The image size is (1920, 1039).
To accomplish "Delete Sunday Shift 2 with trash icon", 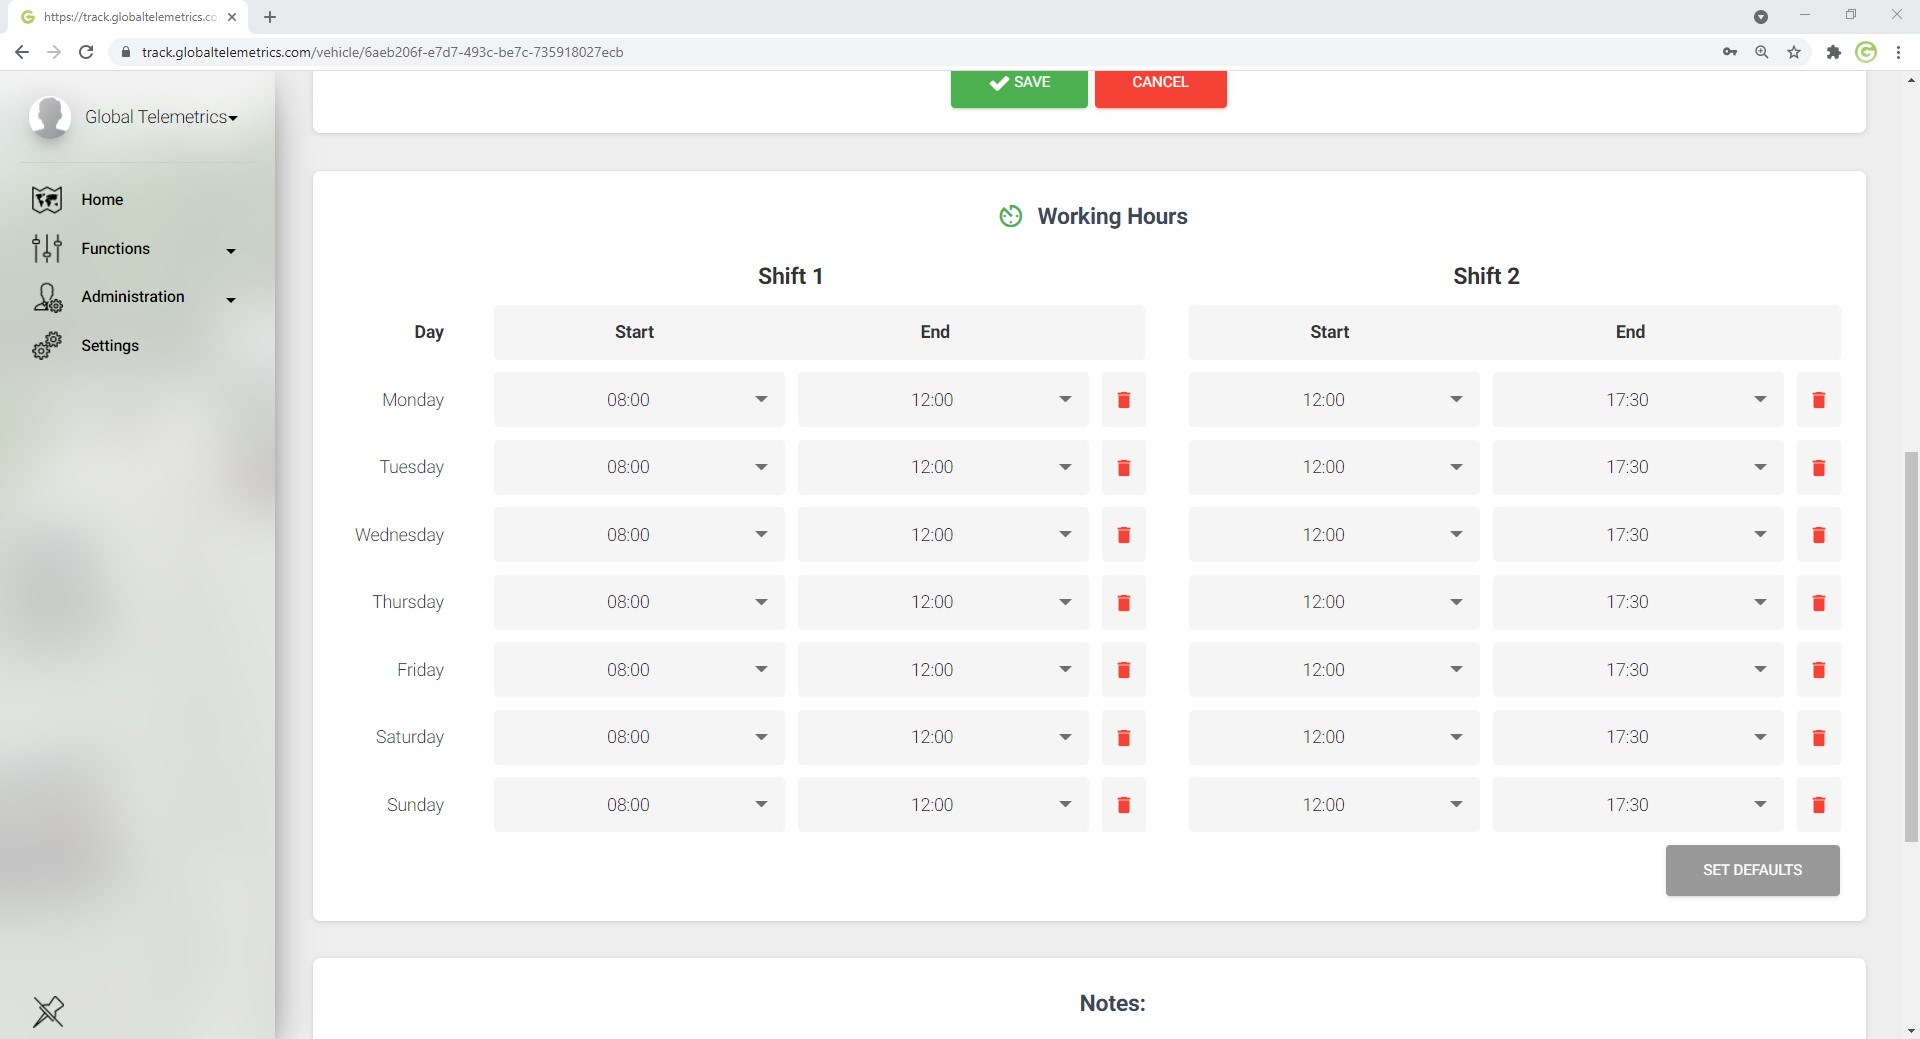I will [x=1818, y=805].
